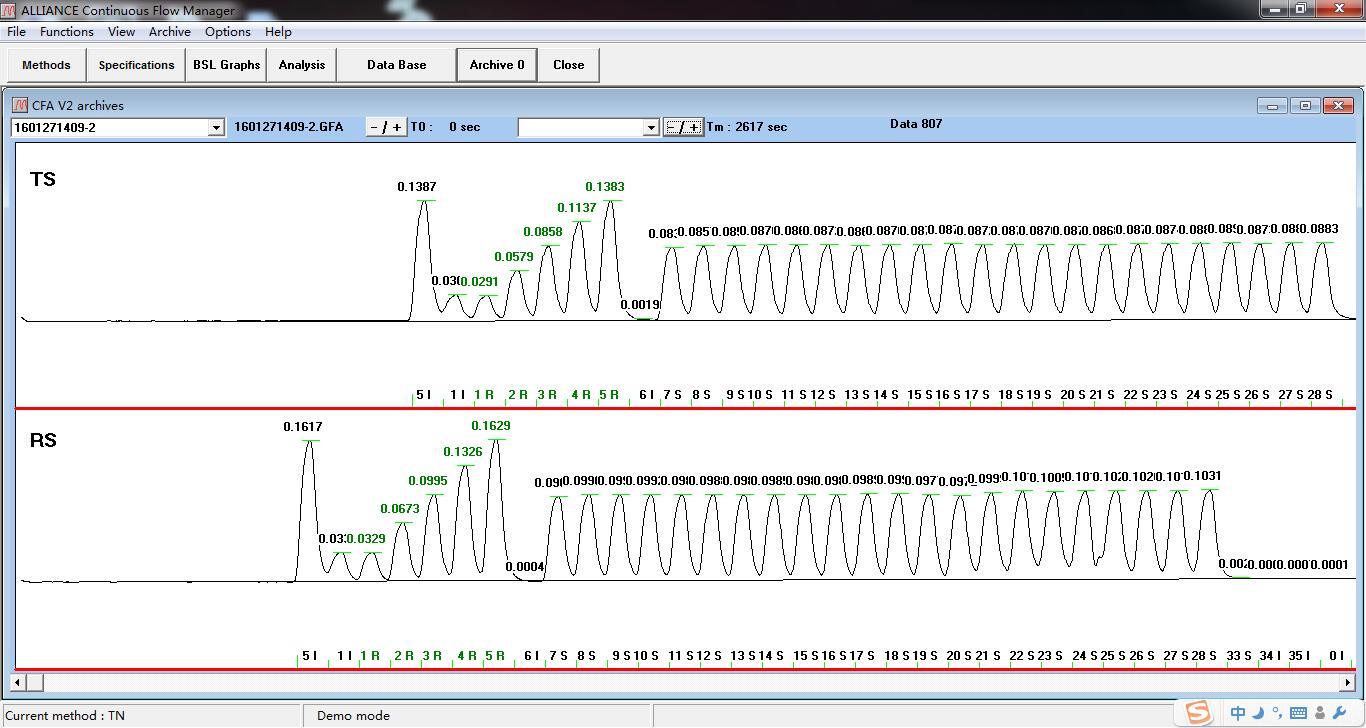The height and width of the screenshot is (728, 1366).
Task: Click the horizontal scrollbar right arrow
Action: [x=1347, y=683]
